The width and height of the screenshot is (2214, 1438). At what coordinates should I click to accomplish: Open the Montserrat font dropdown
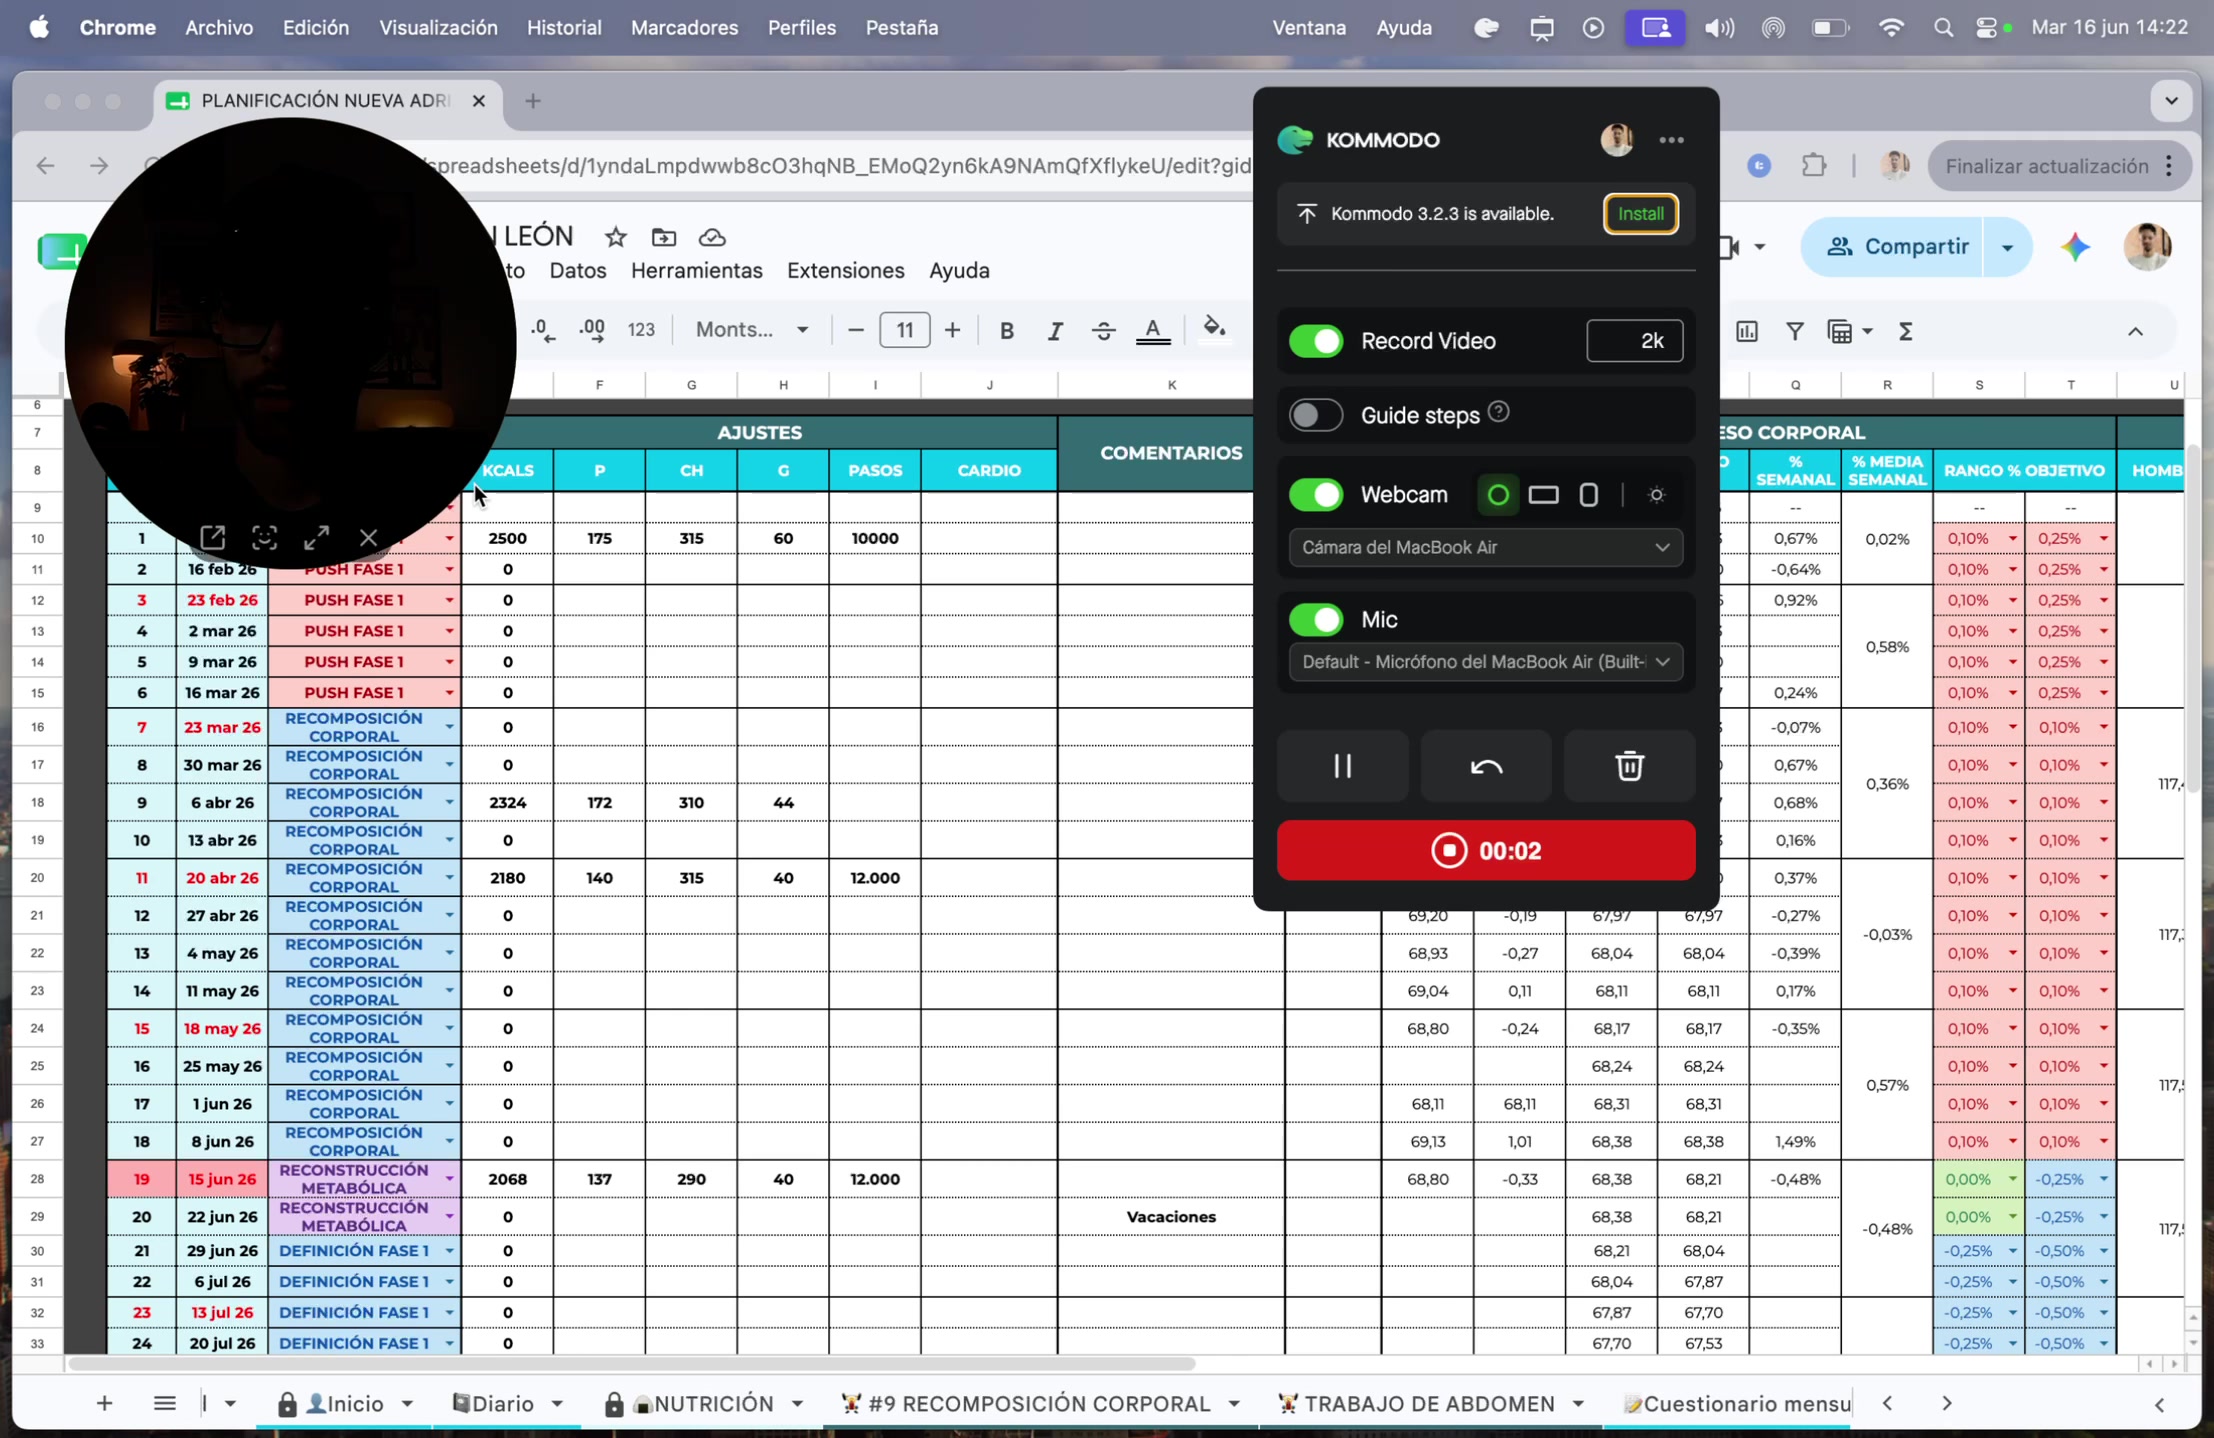(x=752, y=330)
